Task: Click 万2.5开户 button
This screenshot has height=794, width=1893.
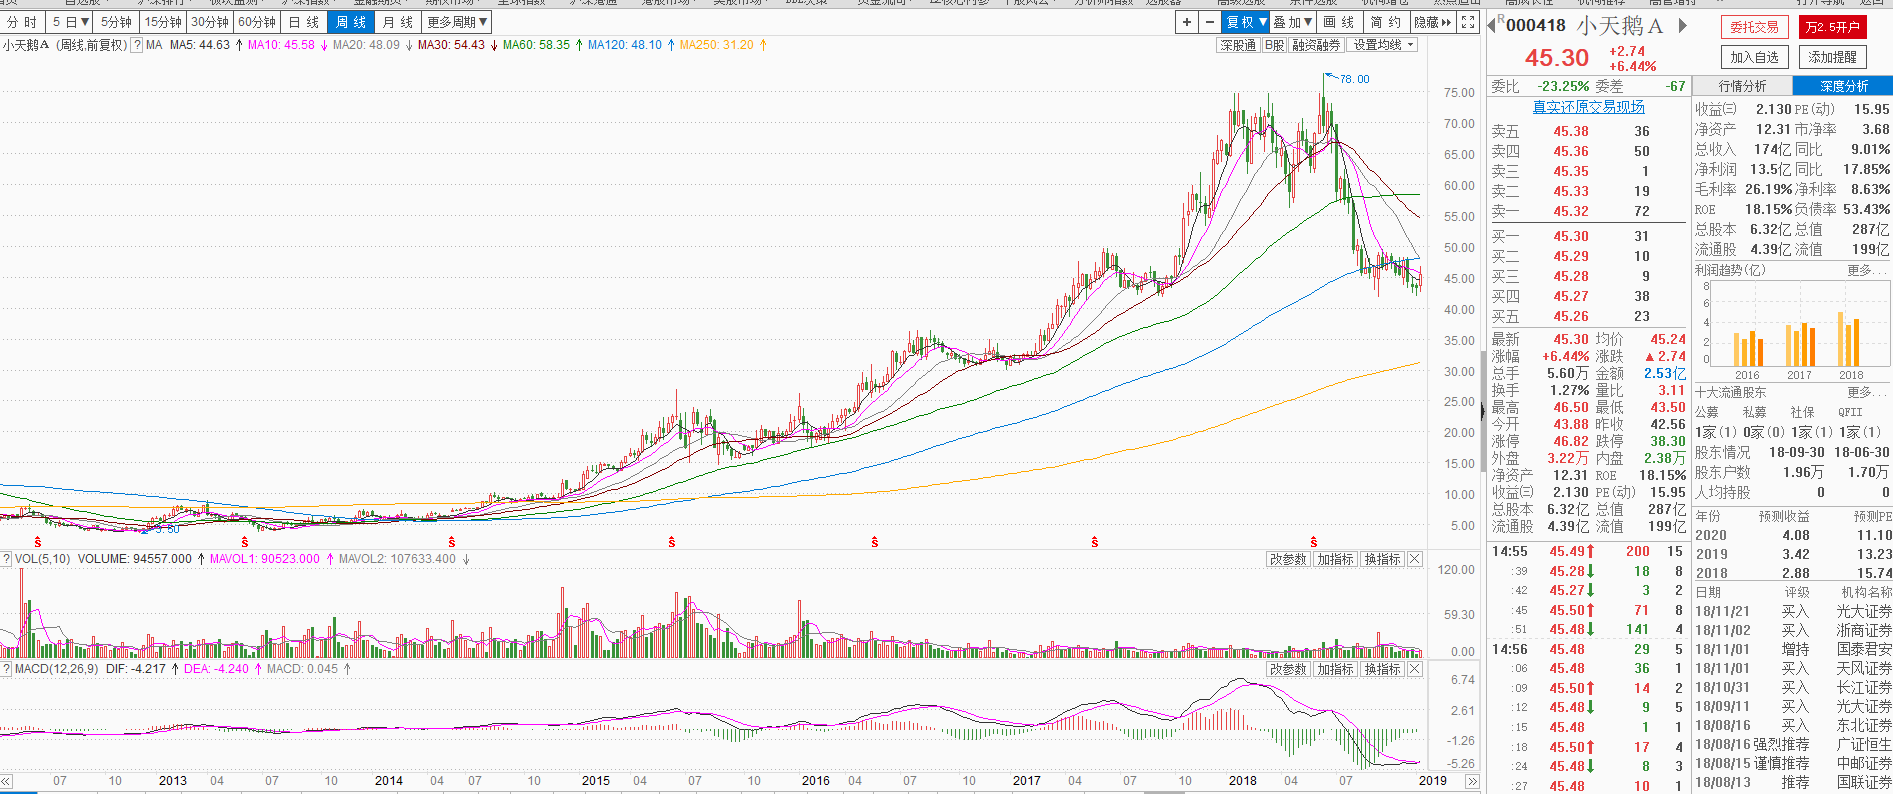Action: [x=1832, y=27]
